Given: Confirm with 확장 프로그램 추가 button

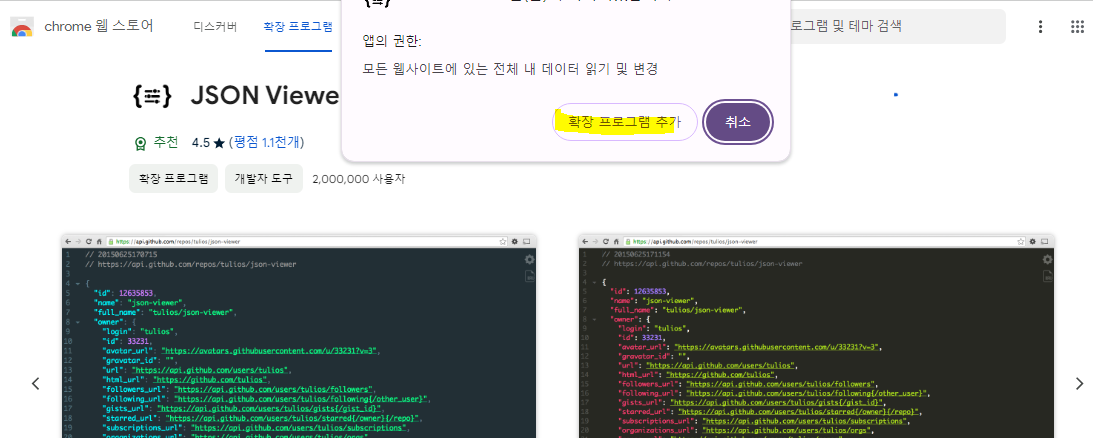Looking at the screenshot, I should (625, 122).
